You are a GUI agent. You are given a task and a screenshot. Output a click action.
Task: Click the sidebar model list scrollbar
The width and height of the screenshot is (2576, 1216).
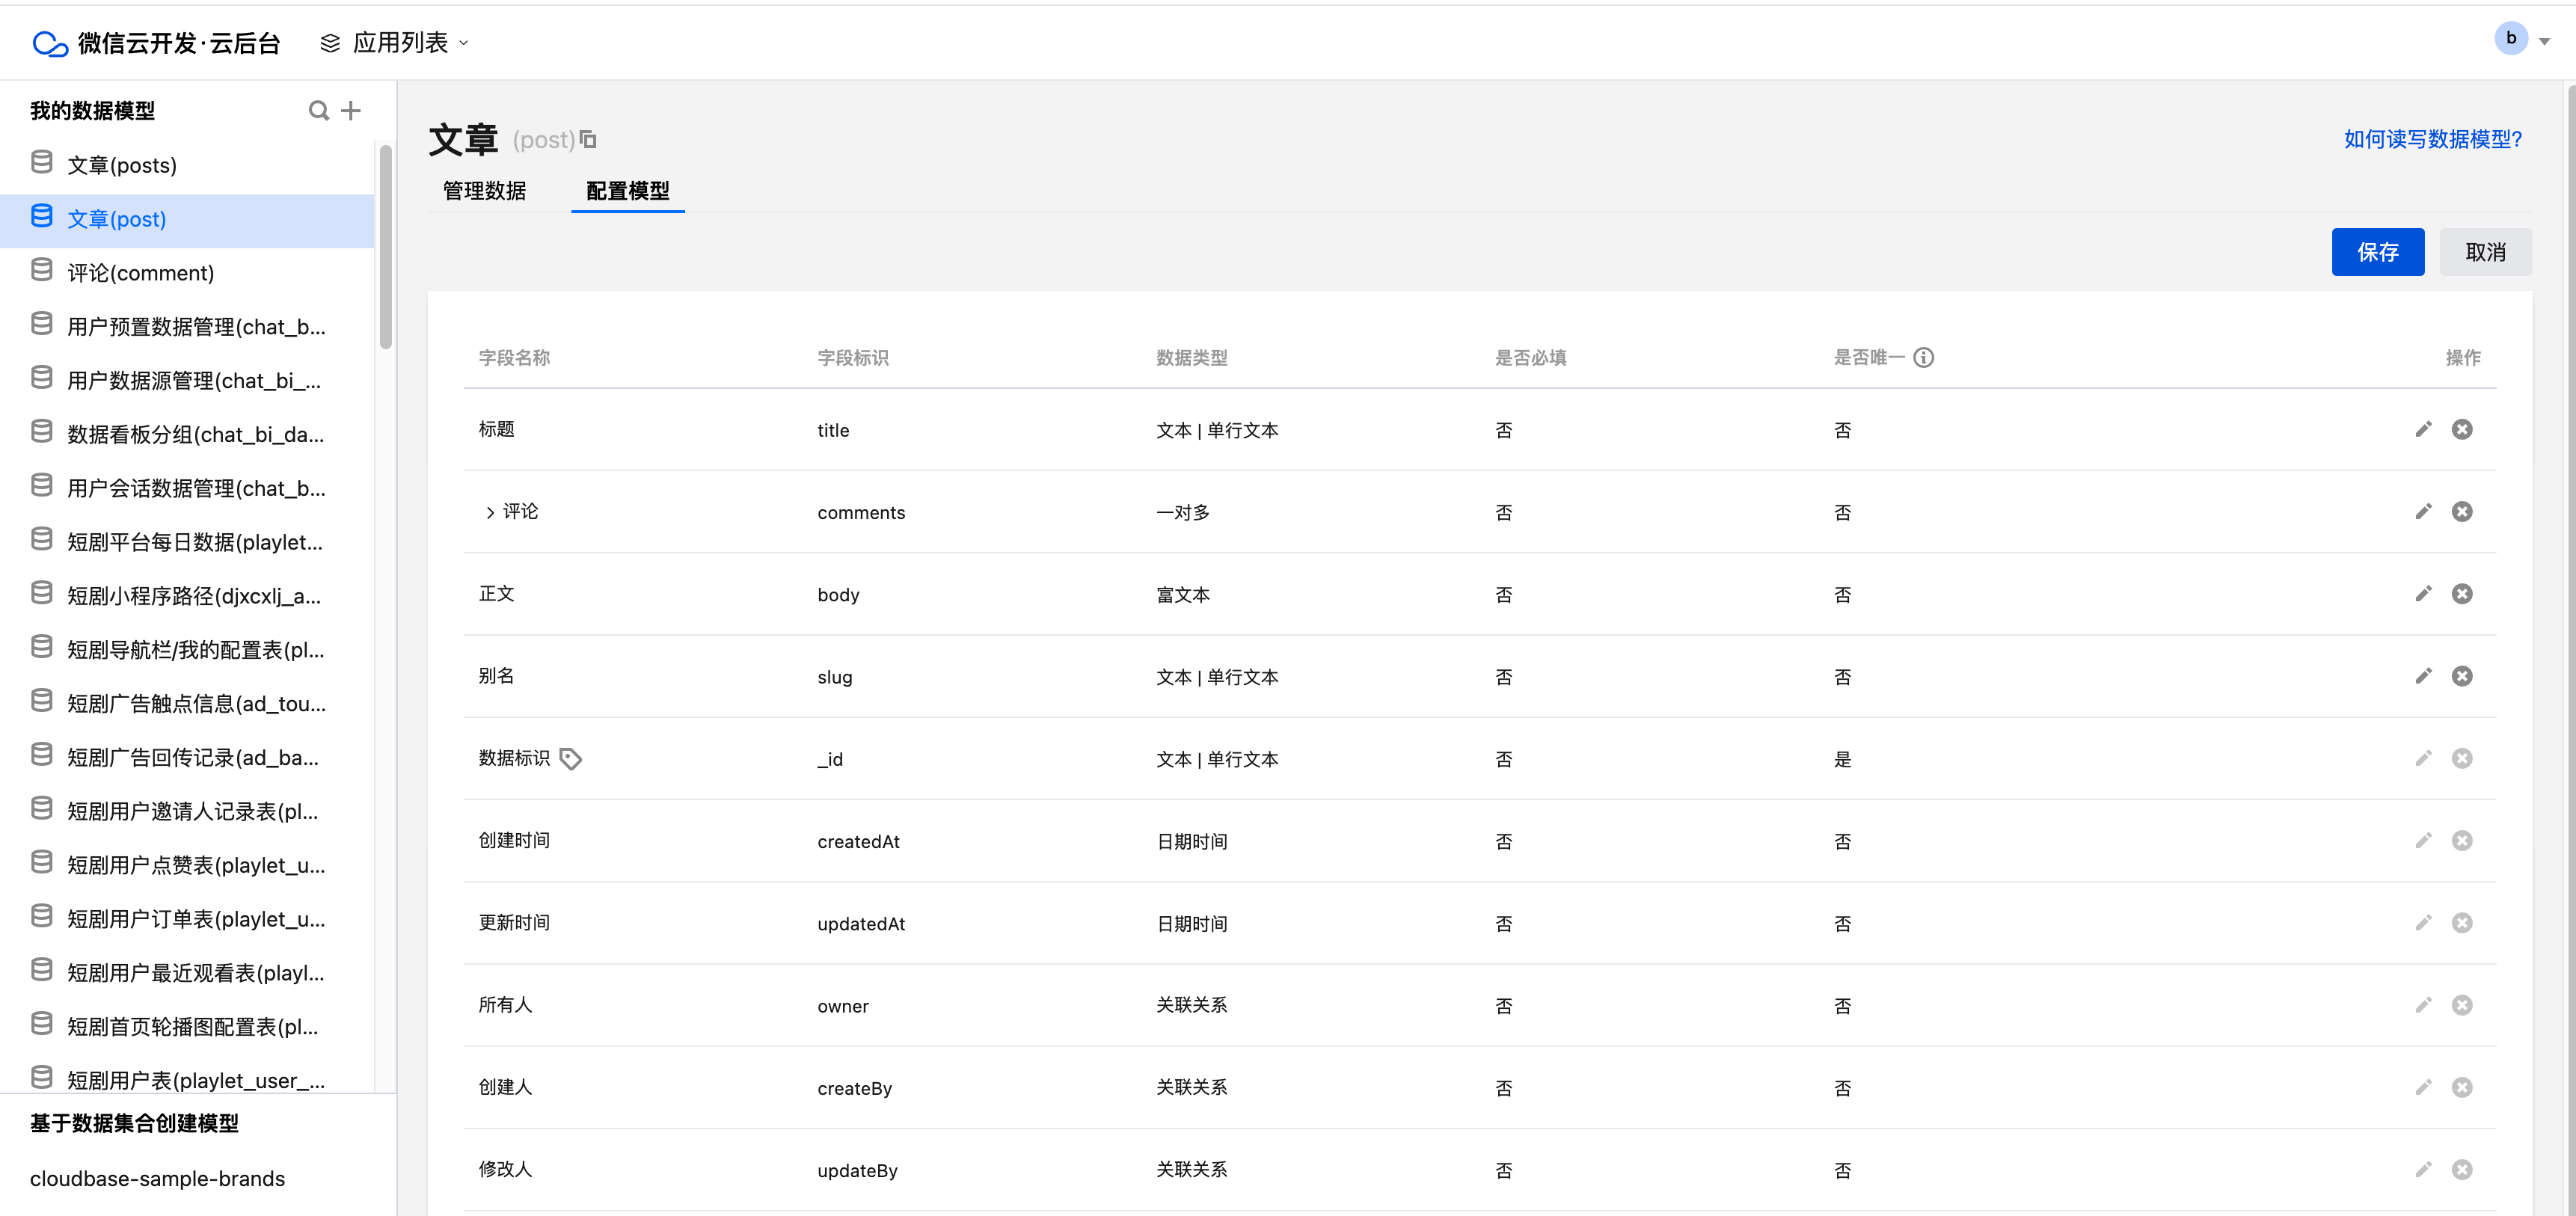pyautogui.click(x=386, y=246)
